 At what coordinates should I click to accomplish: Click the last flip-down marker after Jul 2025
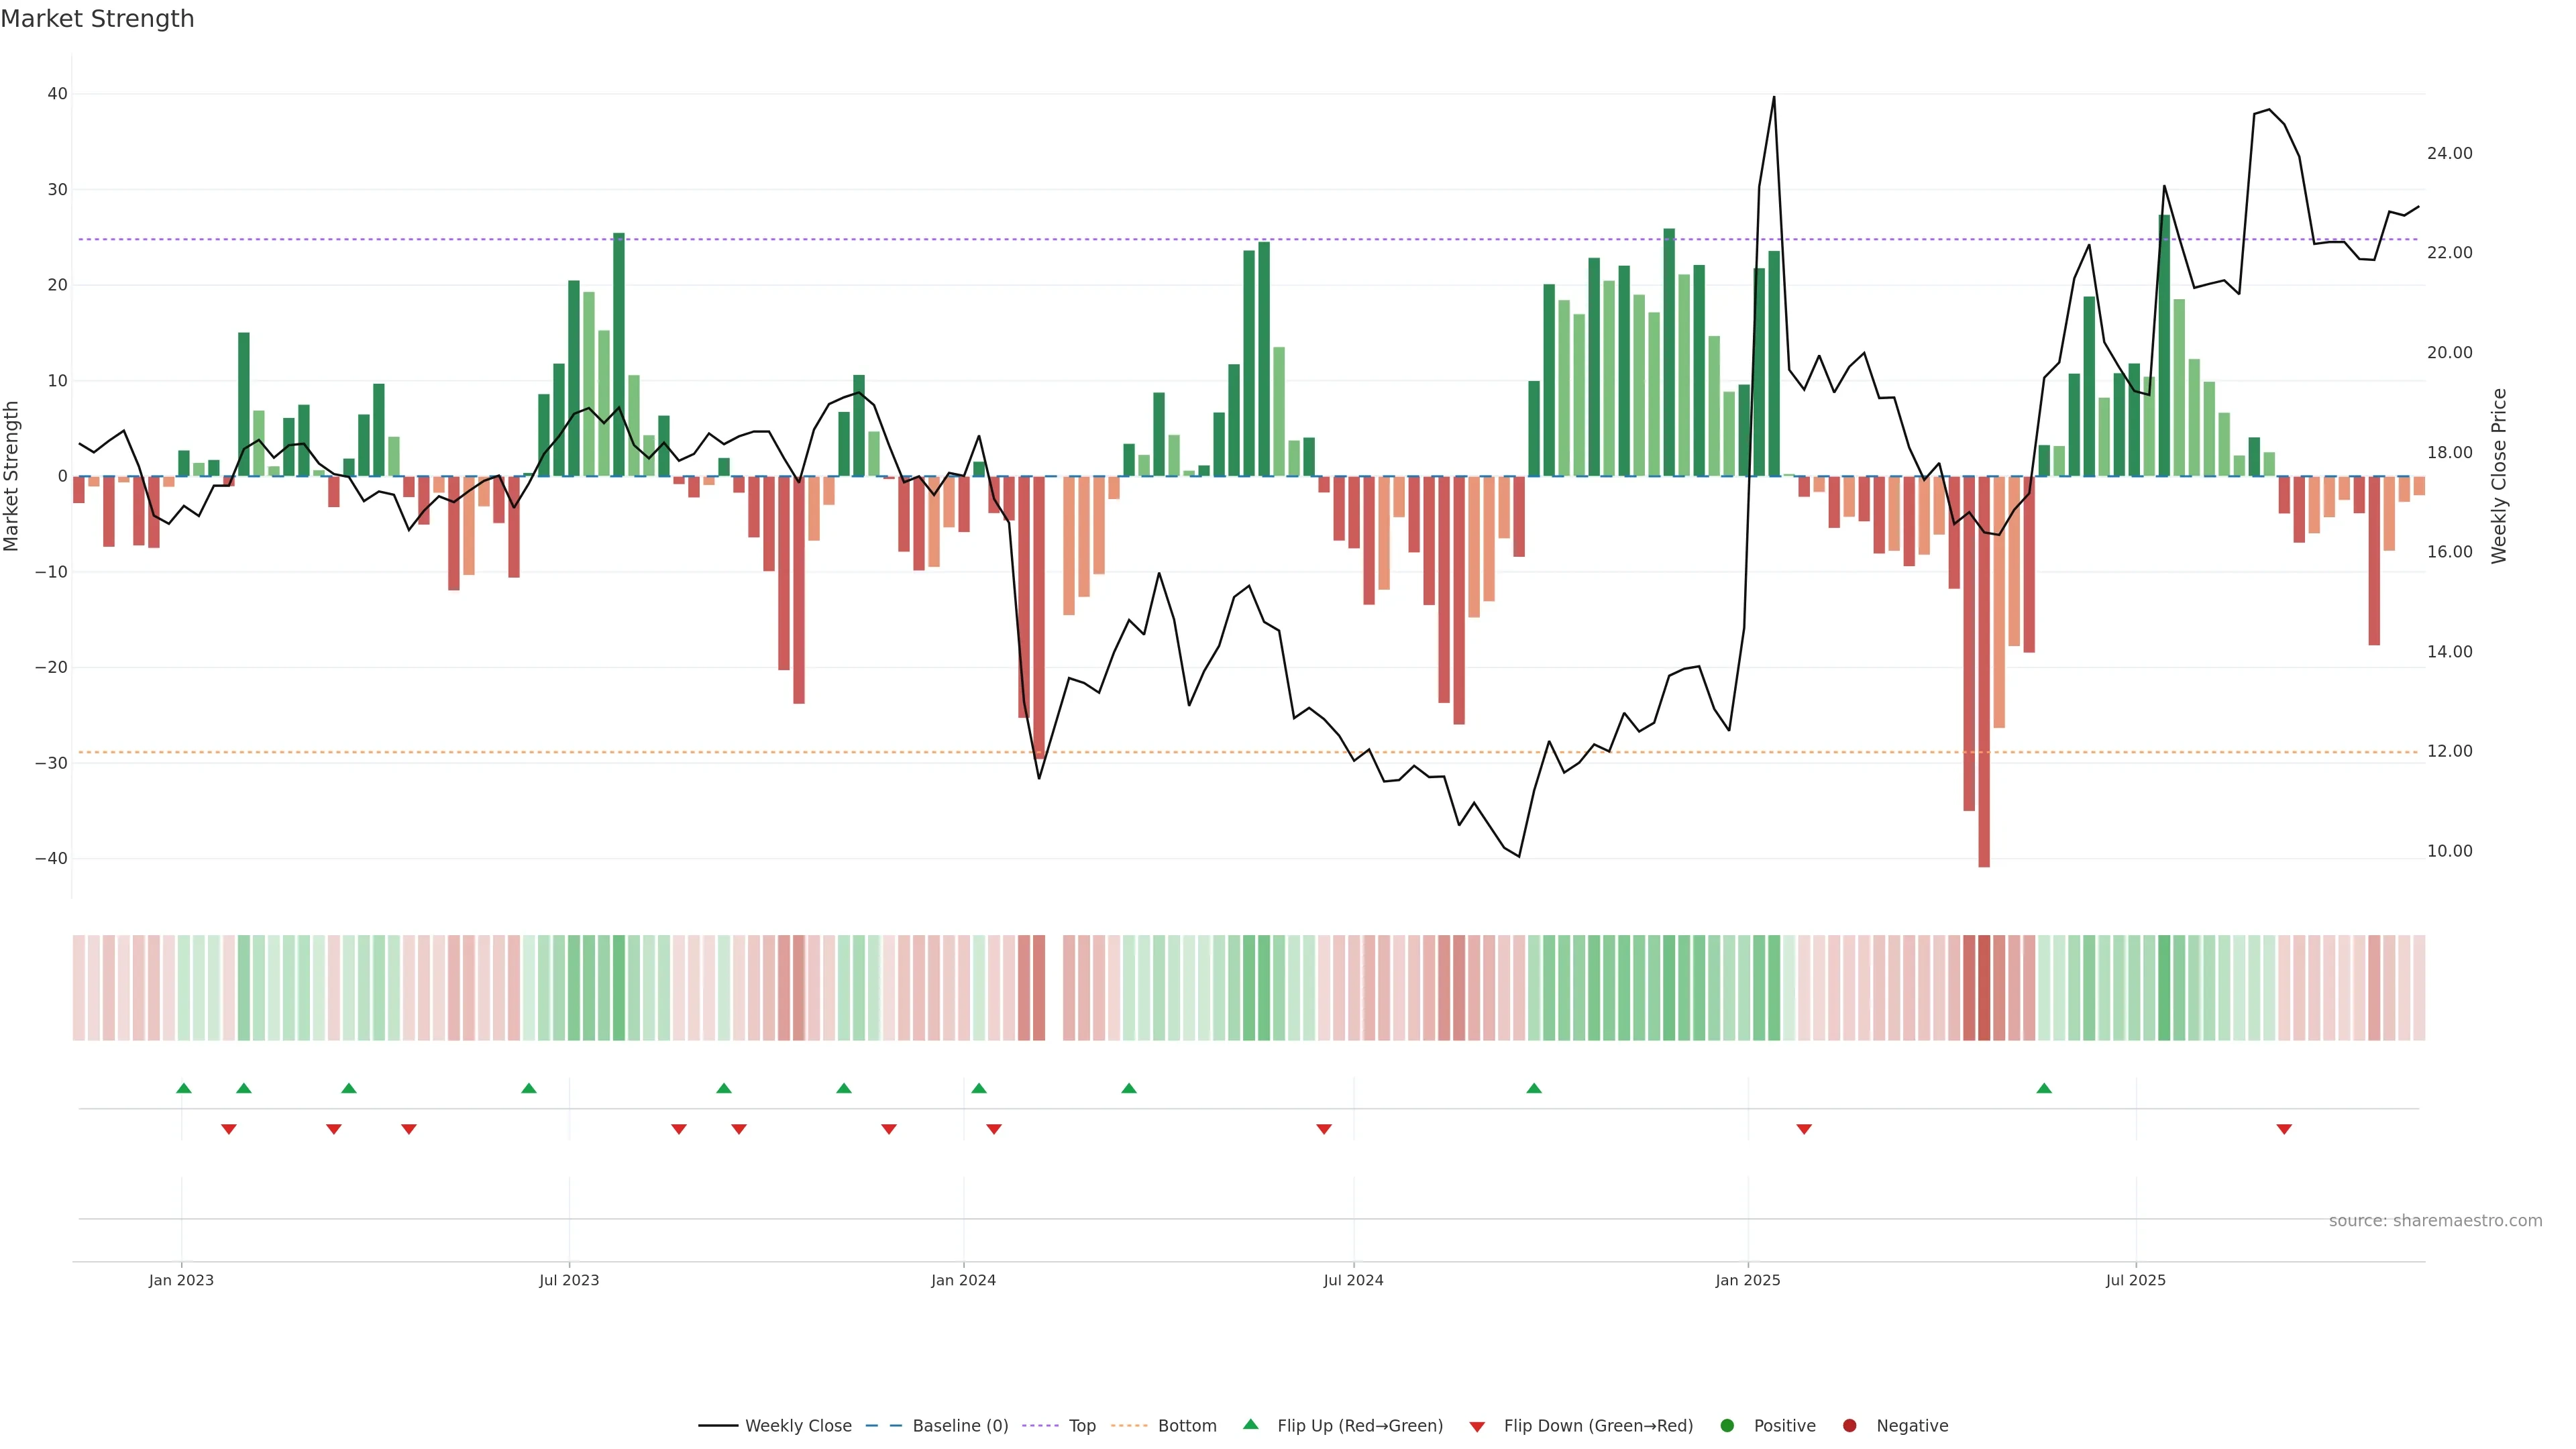2284,1129
